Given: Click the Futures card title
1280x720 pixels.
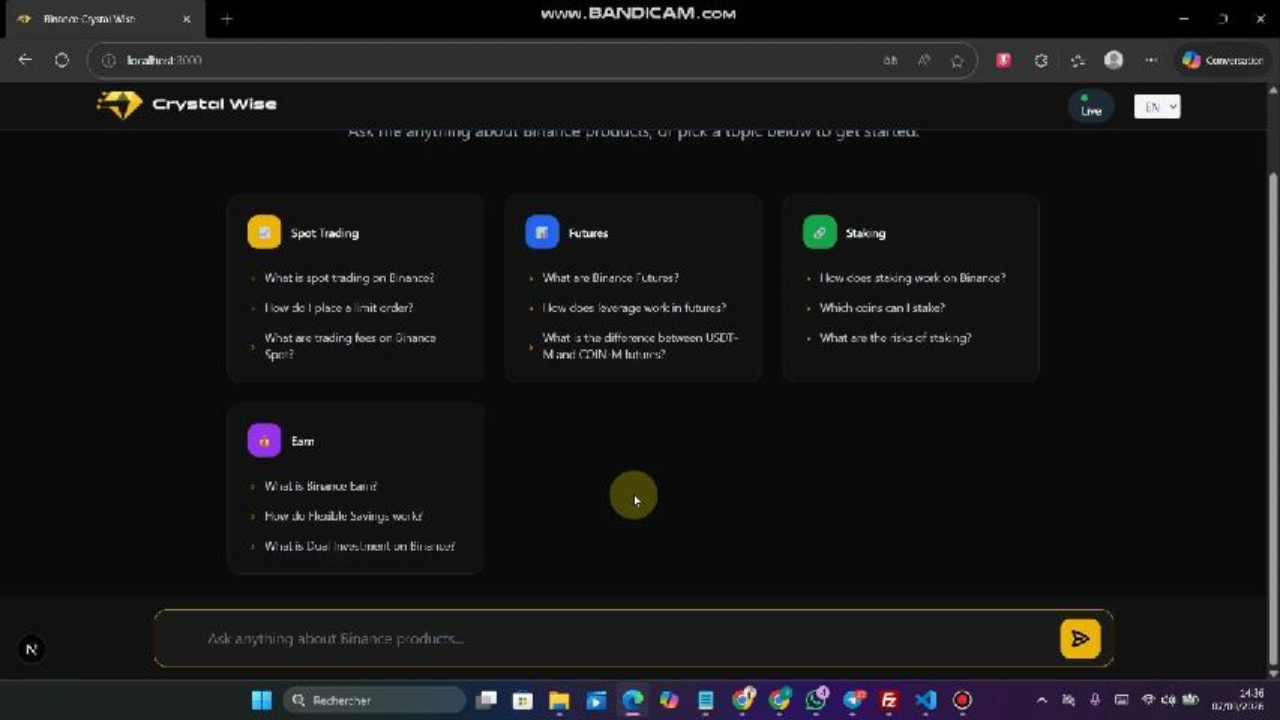Looking at the screenshot, I should tap(588, 233).
